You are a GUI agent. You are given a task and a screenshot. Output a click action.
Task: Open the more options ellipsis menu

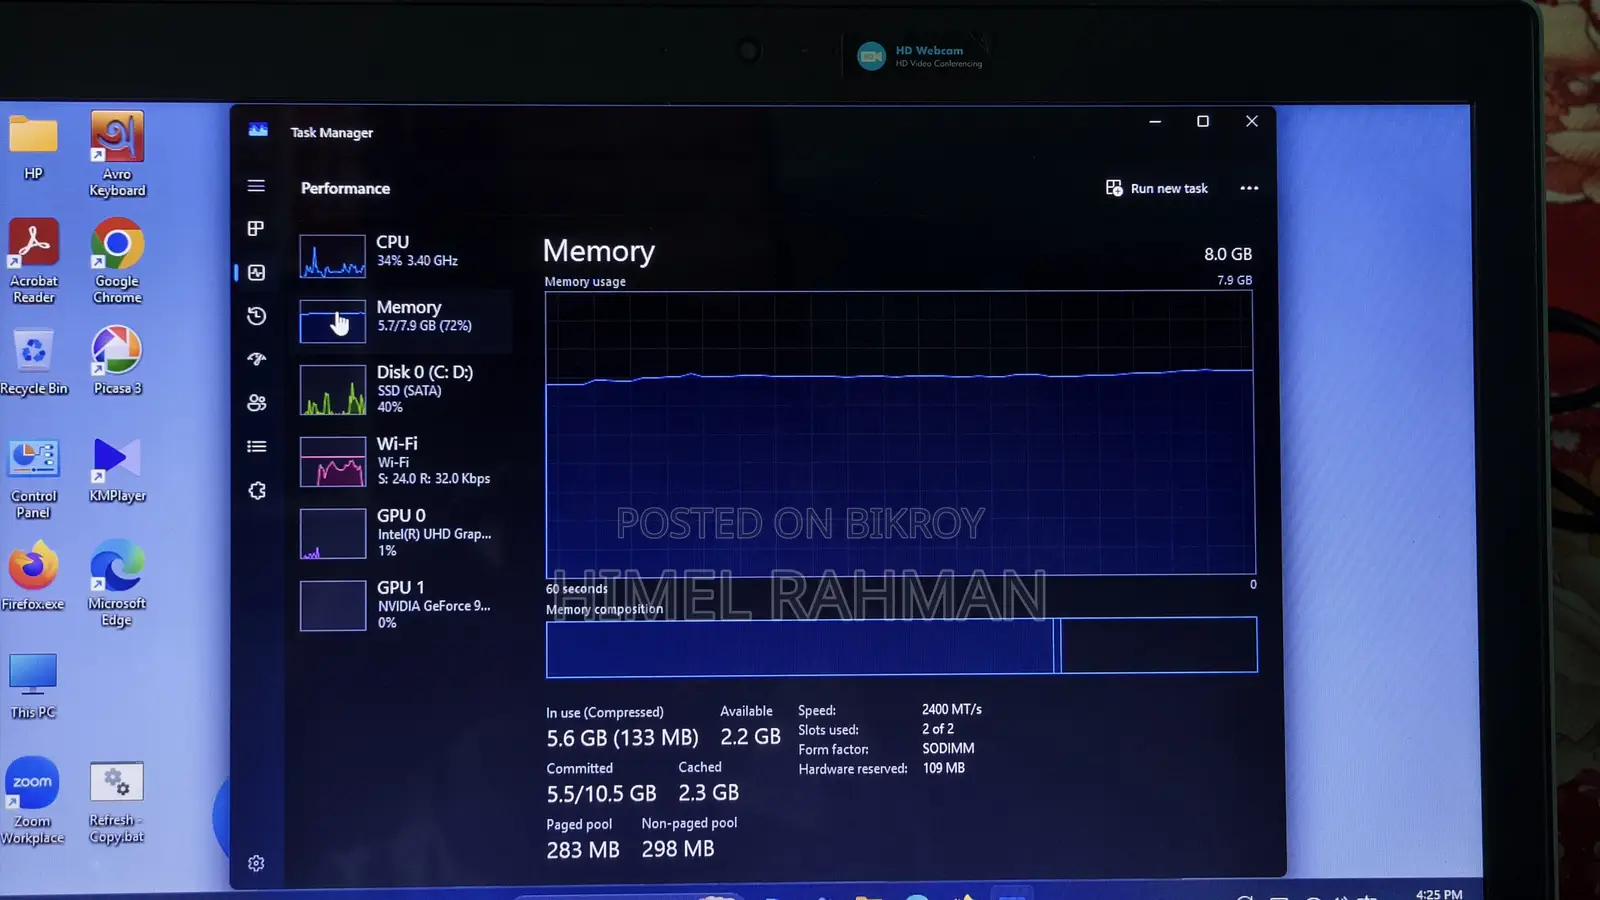coord(1249,188)
